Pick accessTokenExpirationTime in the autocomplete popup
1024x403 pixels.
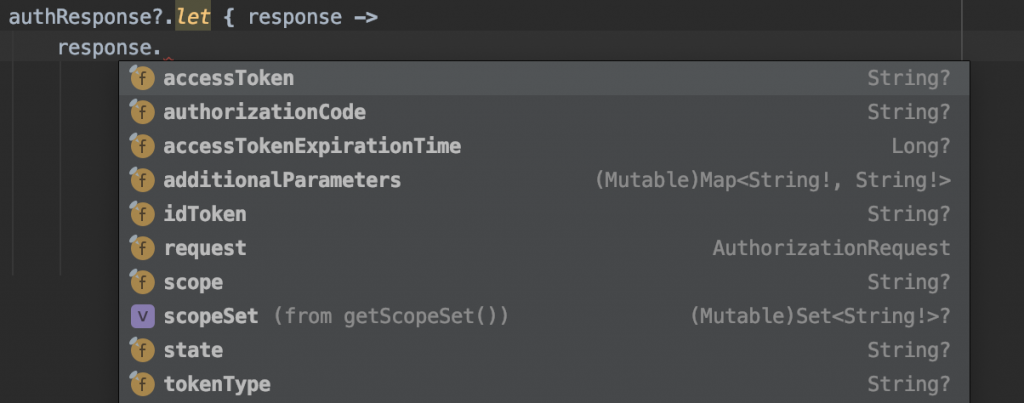[x=311, y=146]
